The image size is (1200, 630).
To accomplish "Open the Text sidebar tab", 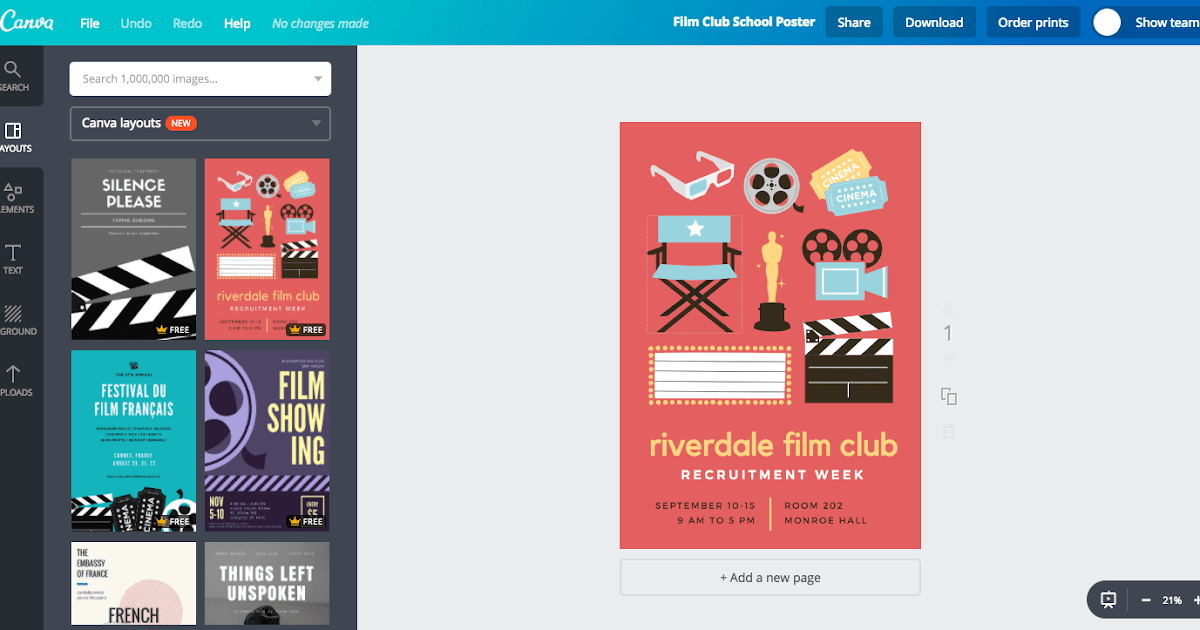I will click(x=14, y=259).
